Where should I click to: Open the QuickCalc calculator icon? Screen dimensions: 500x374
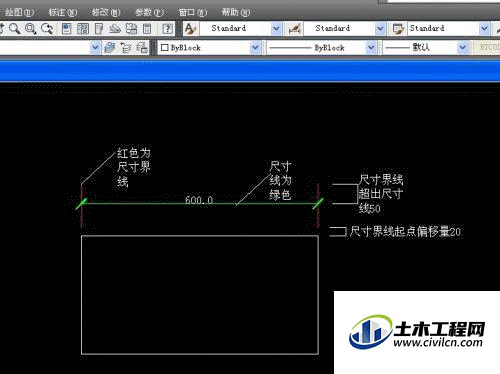[x=147, y=29]
